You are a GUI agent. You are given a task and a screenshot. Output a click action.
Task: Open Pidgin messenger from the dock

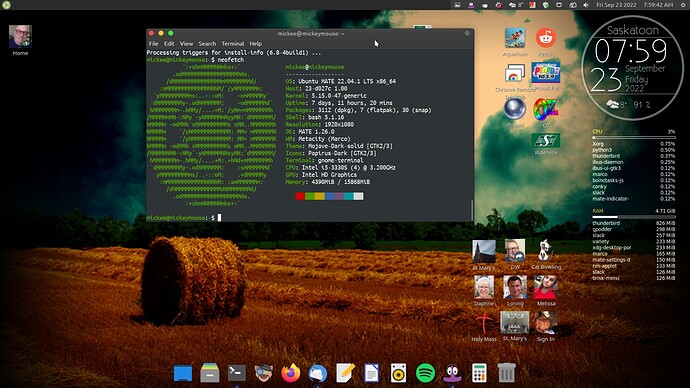452,373
